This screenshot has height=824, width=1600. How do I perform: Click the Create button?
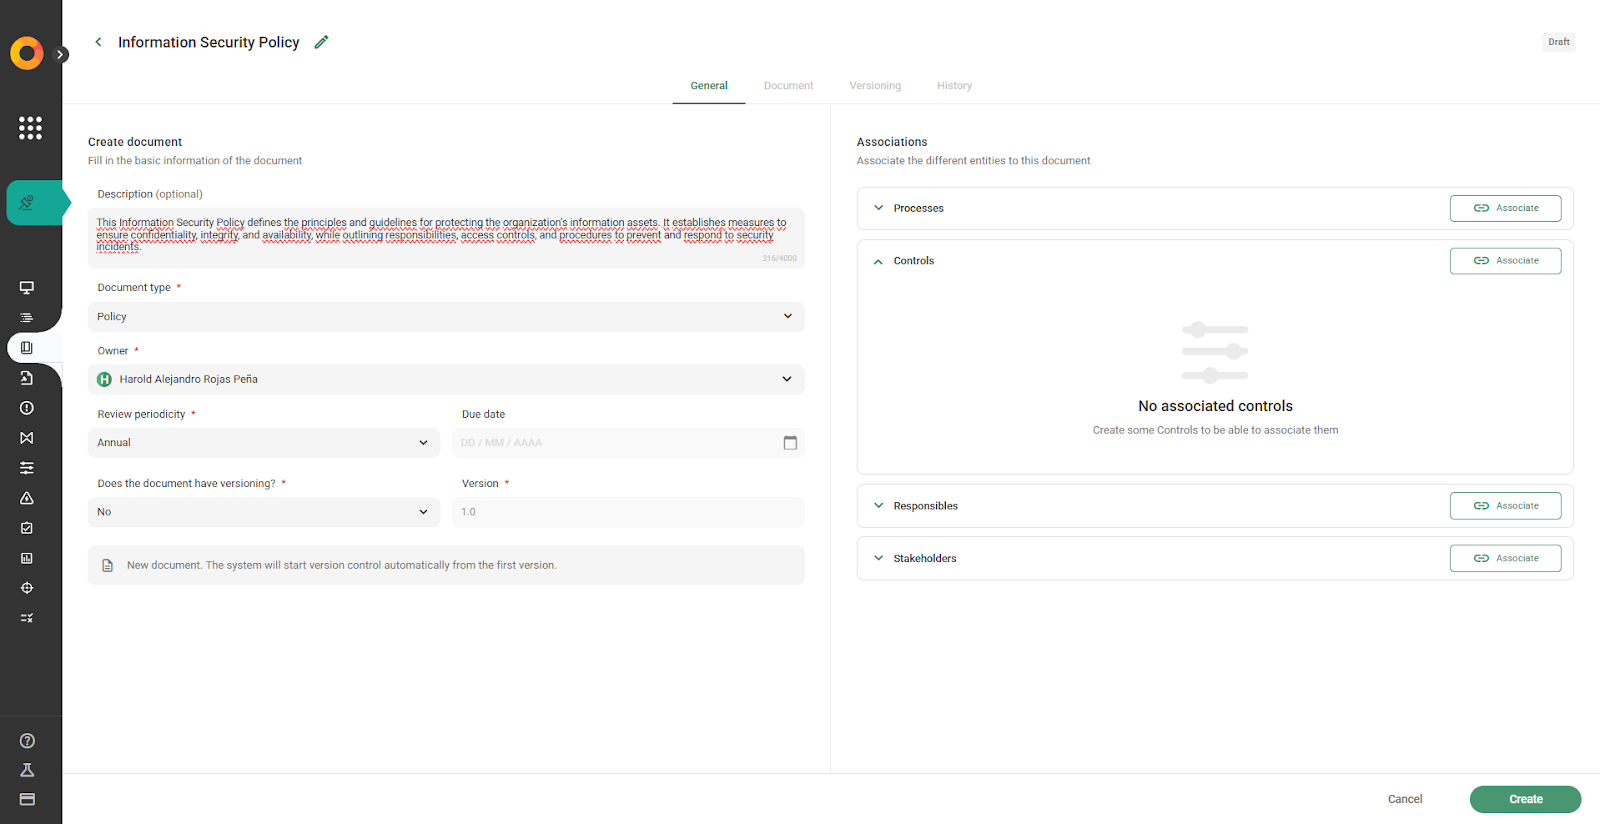pos(1525,799)
